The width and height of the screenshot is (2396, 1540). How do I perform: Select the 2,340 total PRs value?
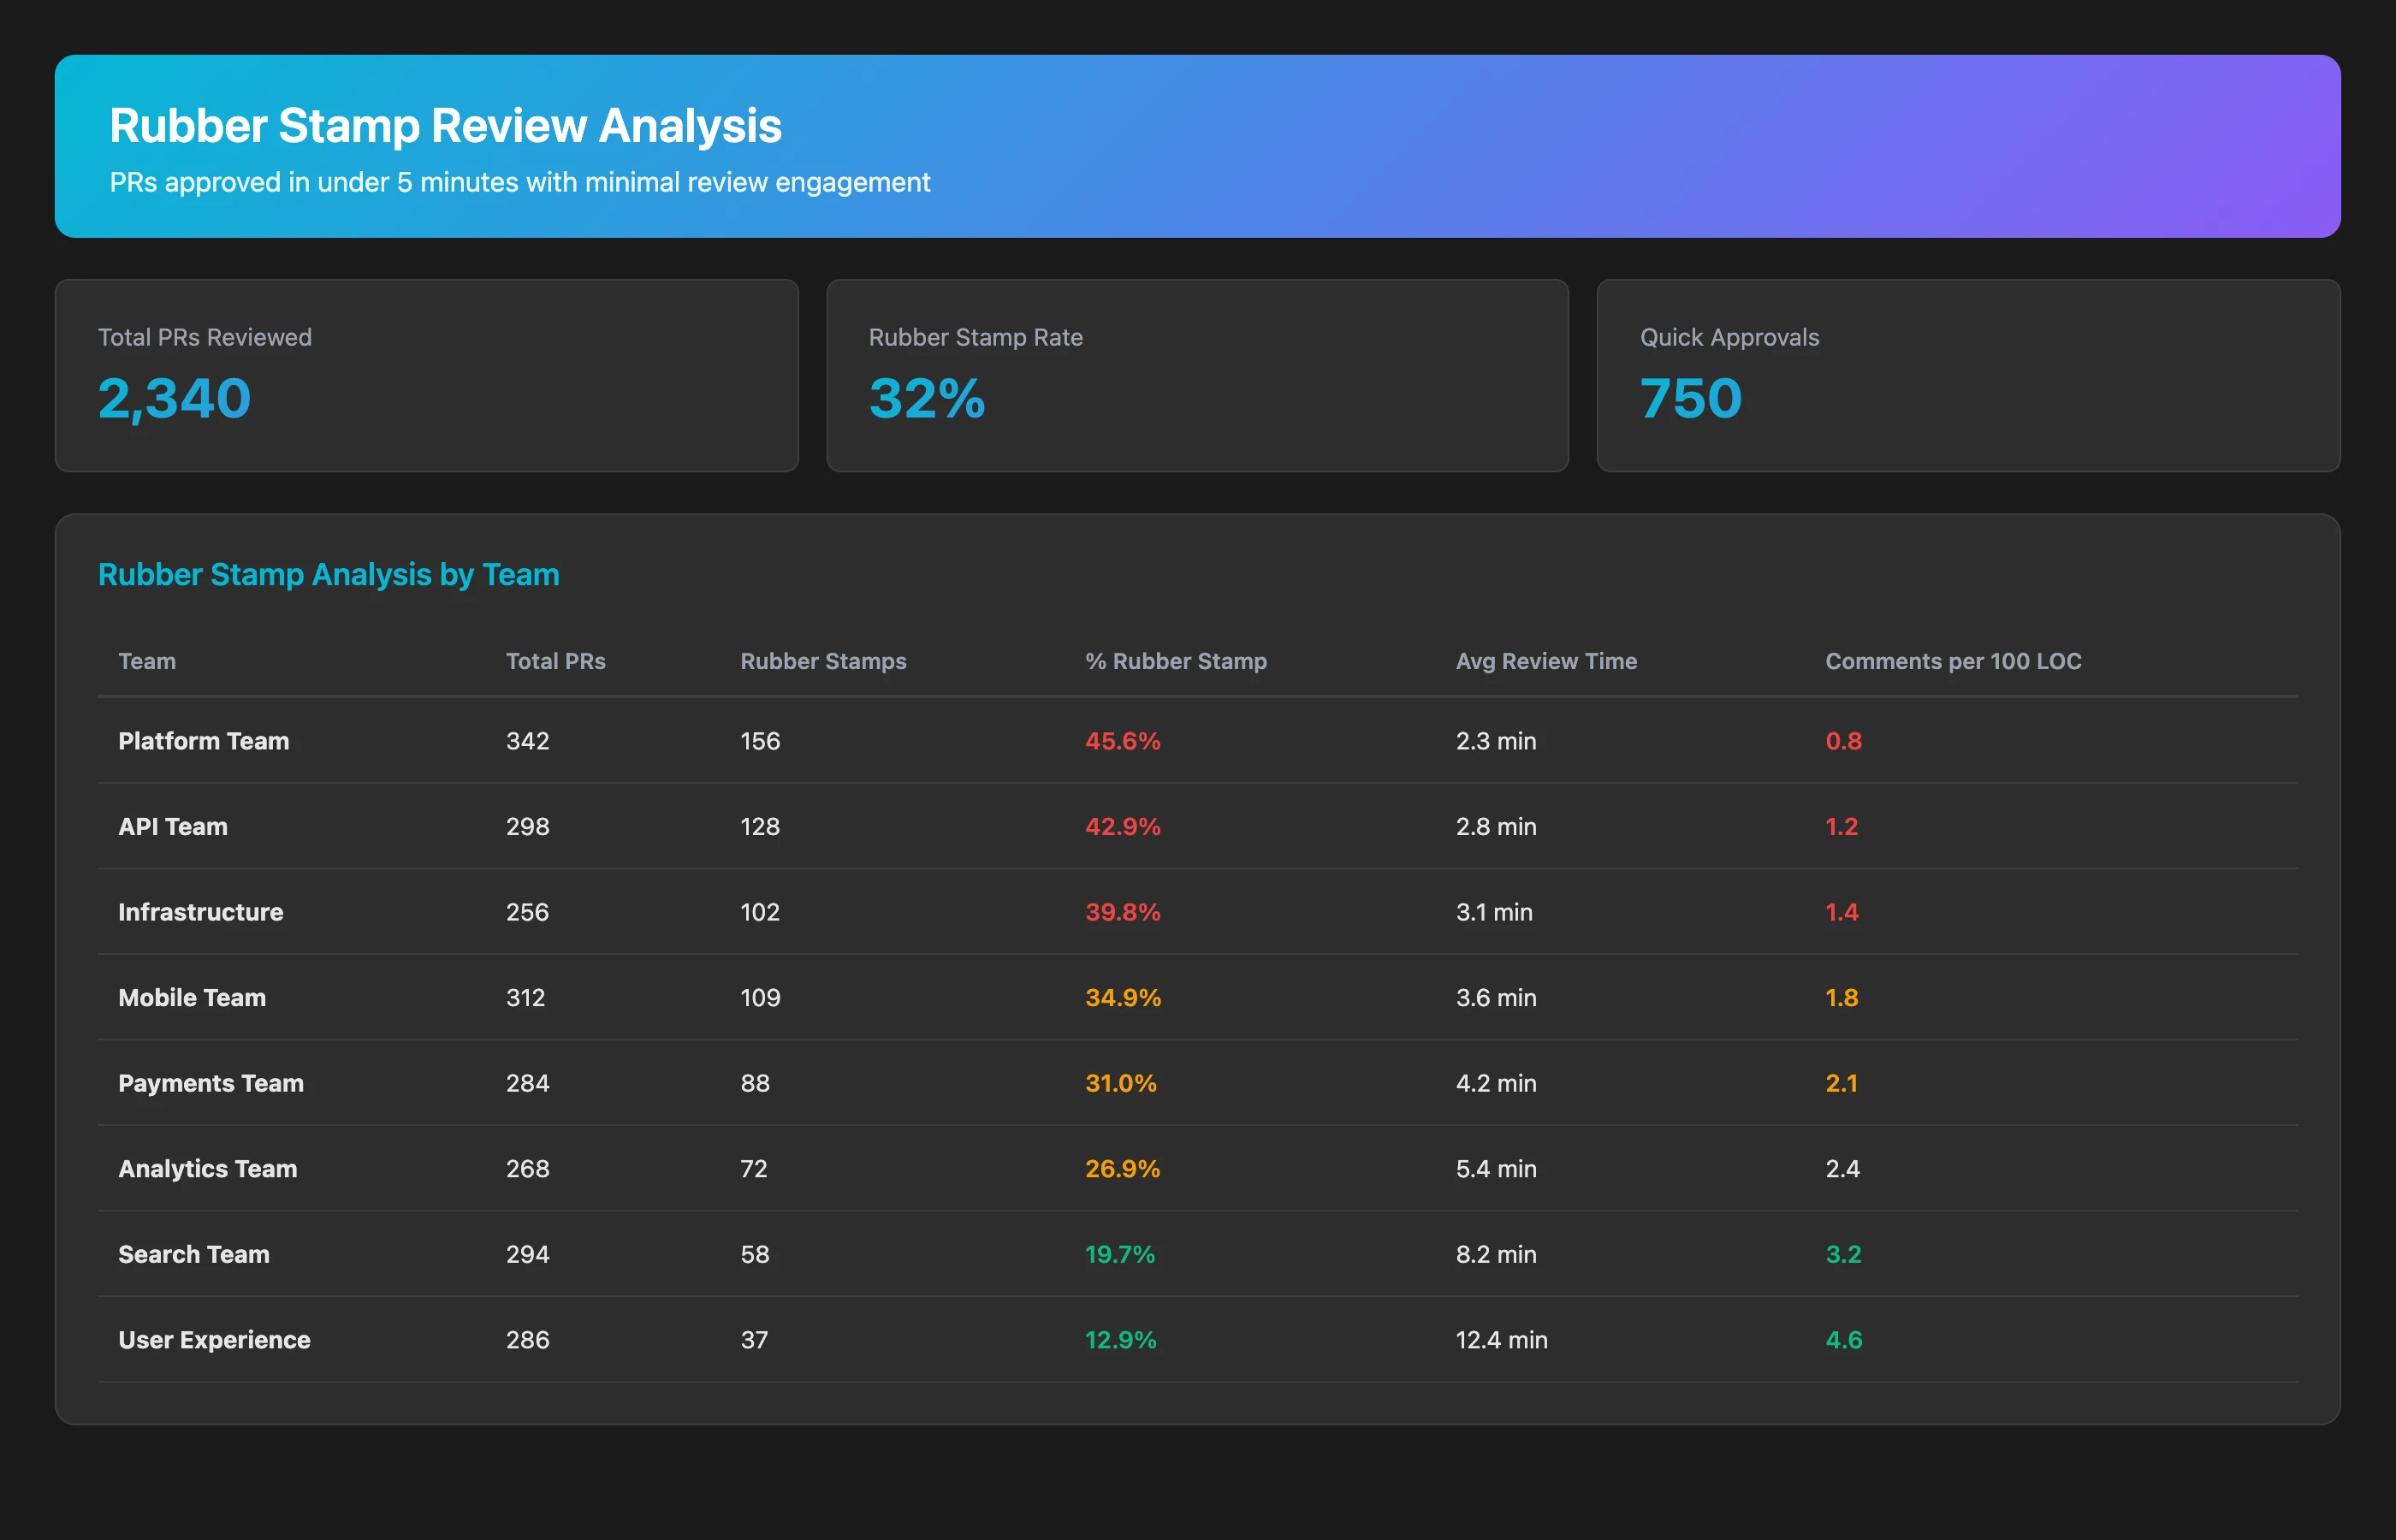point(174,398)
